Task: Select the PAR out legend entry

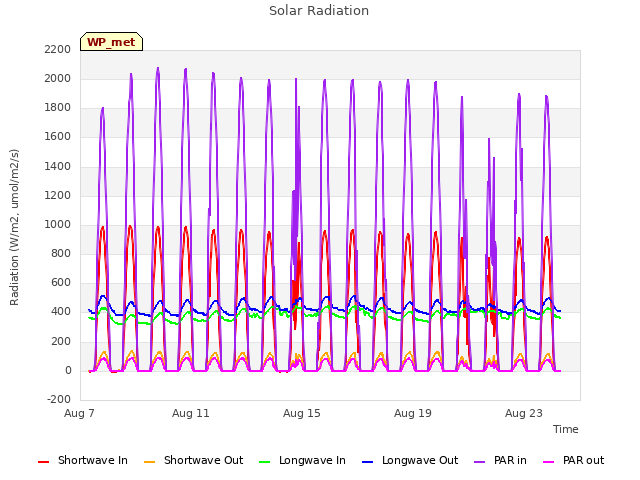Action: [573, 460]
